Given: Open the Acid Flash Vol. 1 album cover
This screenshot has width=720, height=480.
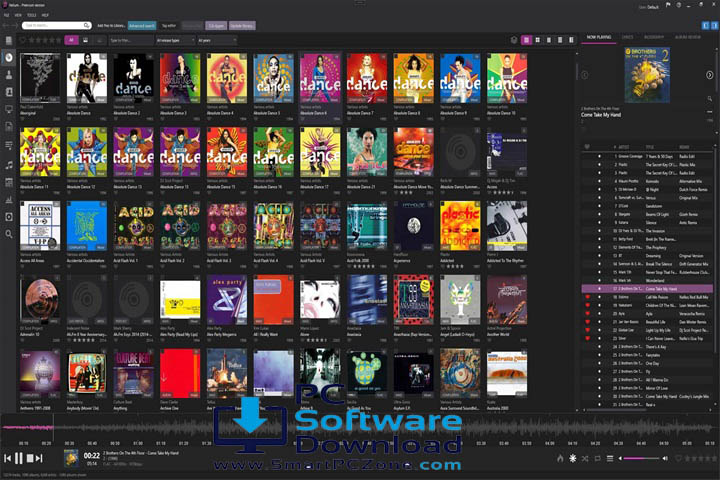Looking at the screenshot, I should pyautogui.click(x=134, y=225).
